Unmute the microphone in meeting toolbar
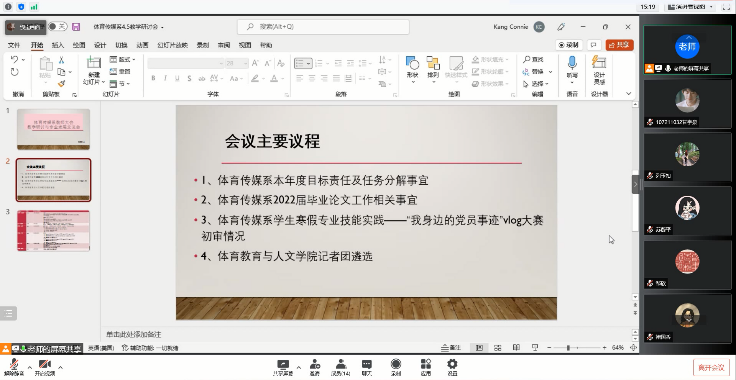 pyautogui.click(x=14, y=367)
